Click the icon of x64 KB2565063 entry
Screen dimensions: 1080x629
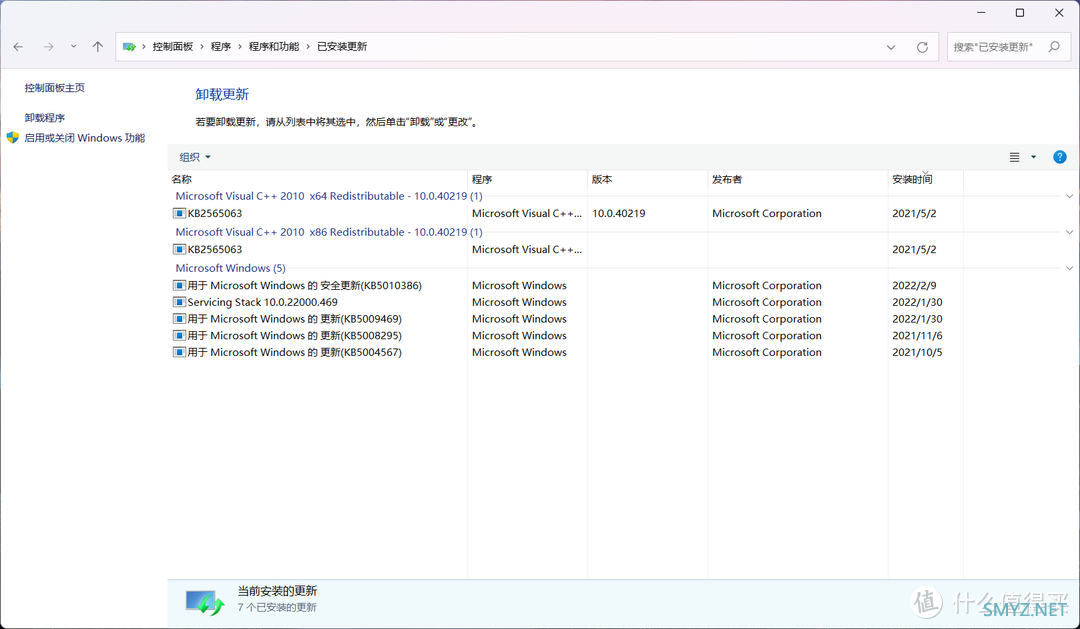pyautogui.click(x=179, y=214)
